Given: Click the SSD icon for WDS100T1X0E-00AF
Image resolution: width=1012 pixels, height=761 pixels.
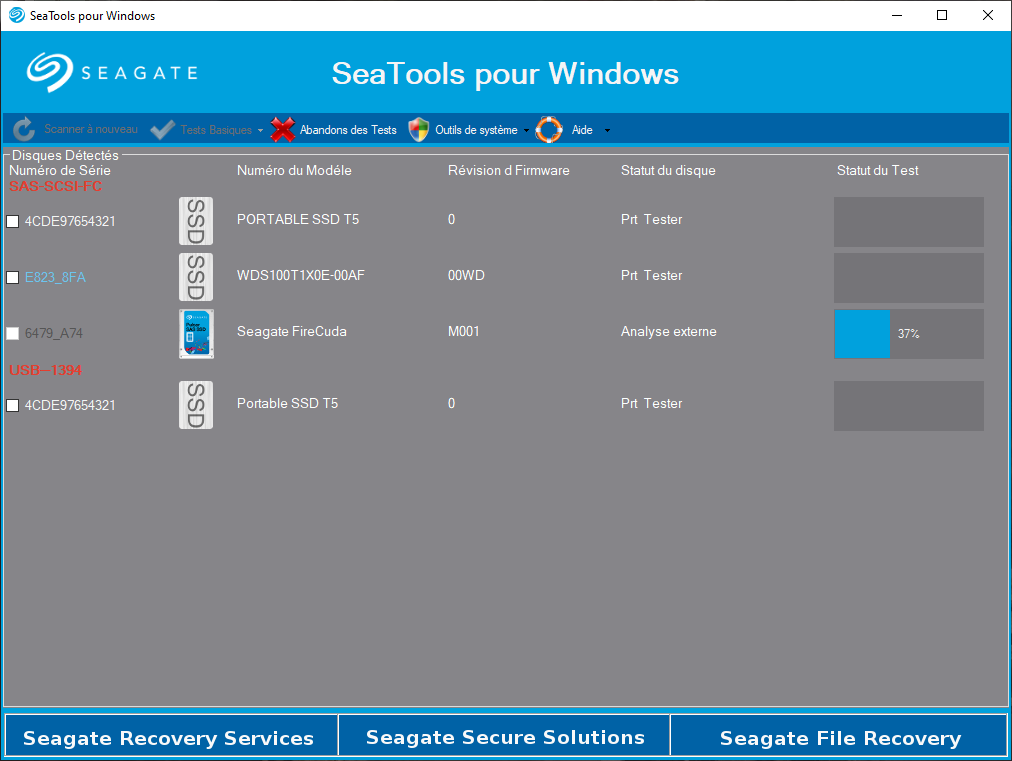Looking at the screenshot, I should (196, 277).
